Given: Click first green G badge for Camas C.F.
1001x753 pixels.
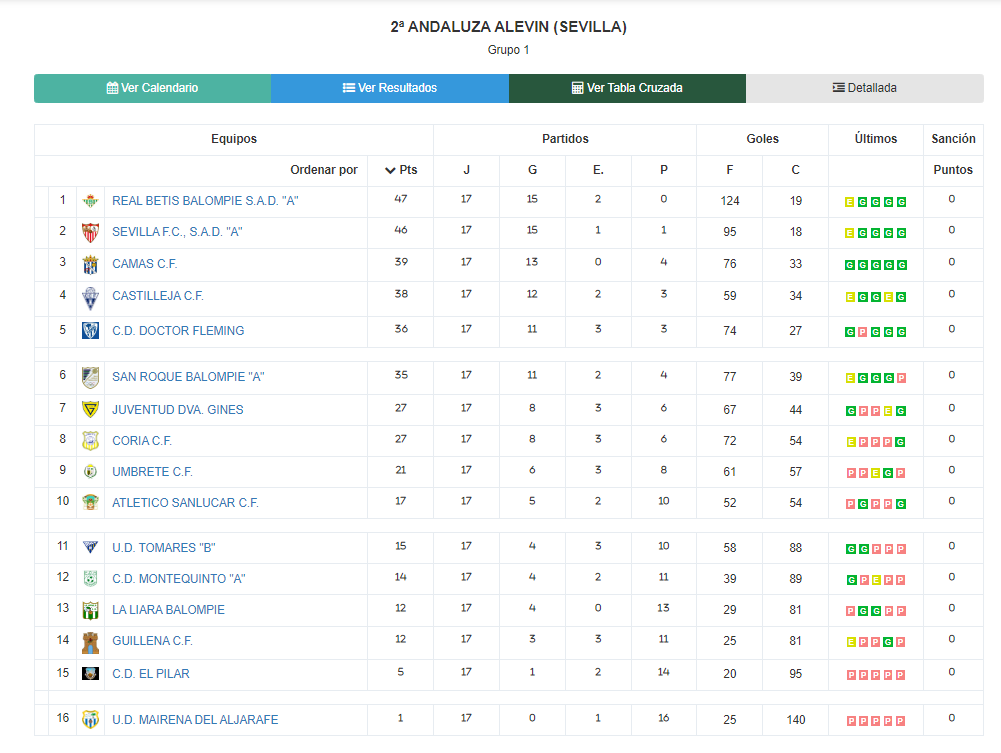Looking at the screenshot, I should coord(850,265).
